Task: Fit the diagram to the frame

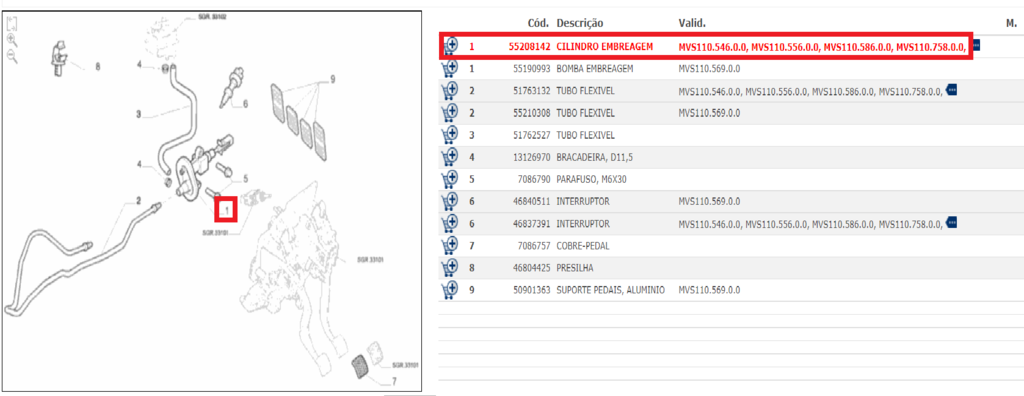Action: (x=12, y=25)
